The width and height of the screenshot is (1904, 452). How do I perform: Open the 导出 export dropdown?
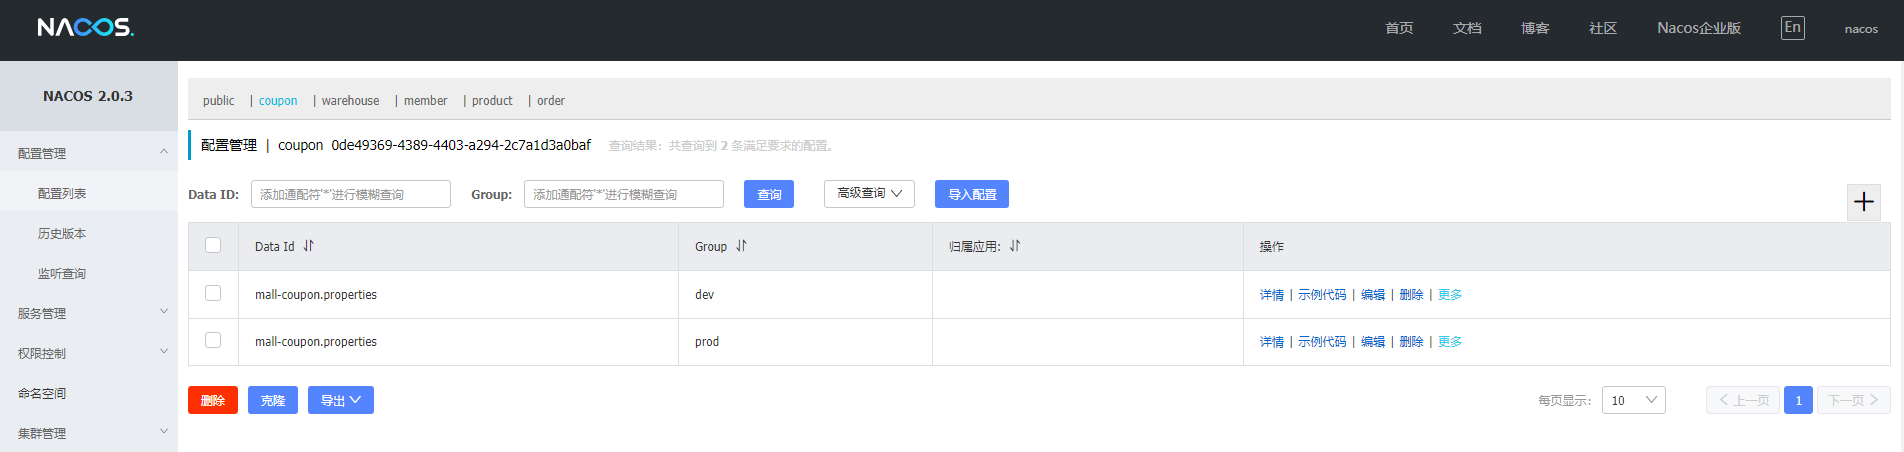(x=341, y=400)
